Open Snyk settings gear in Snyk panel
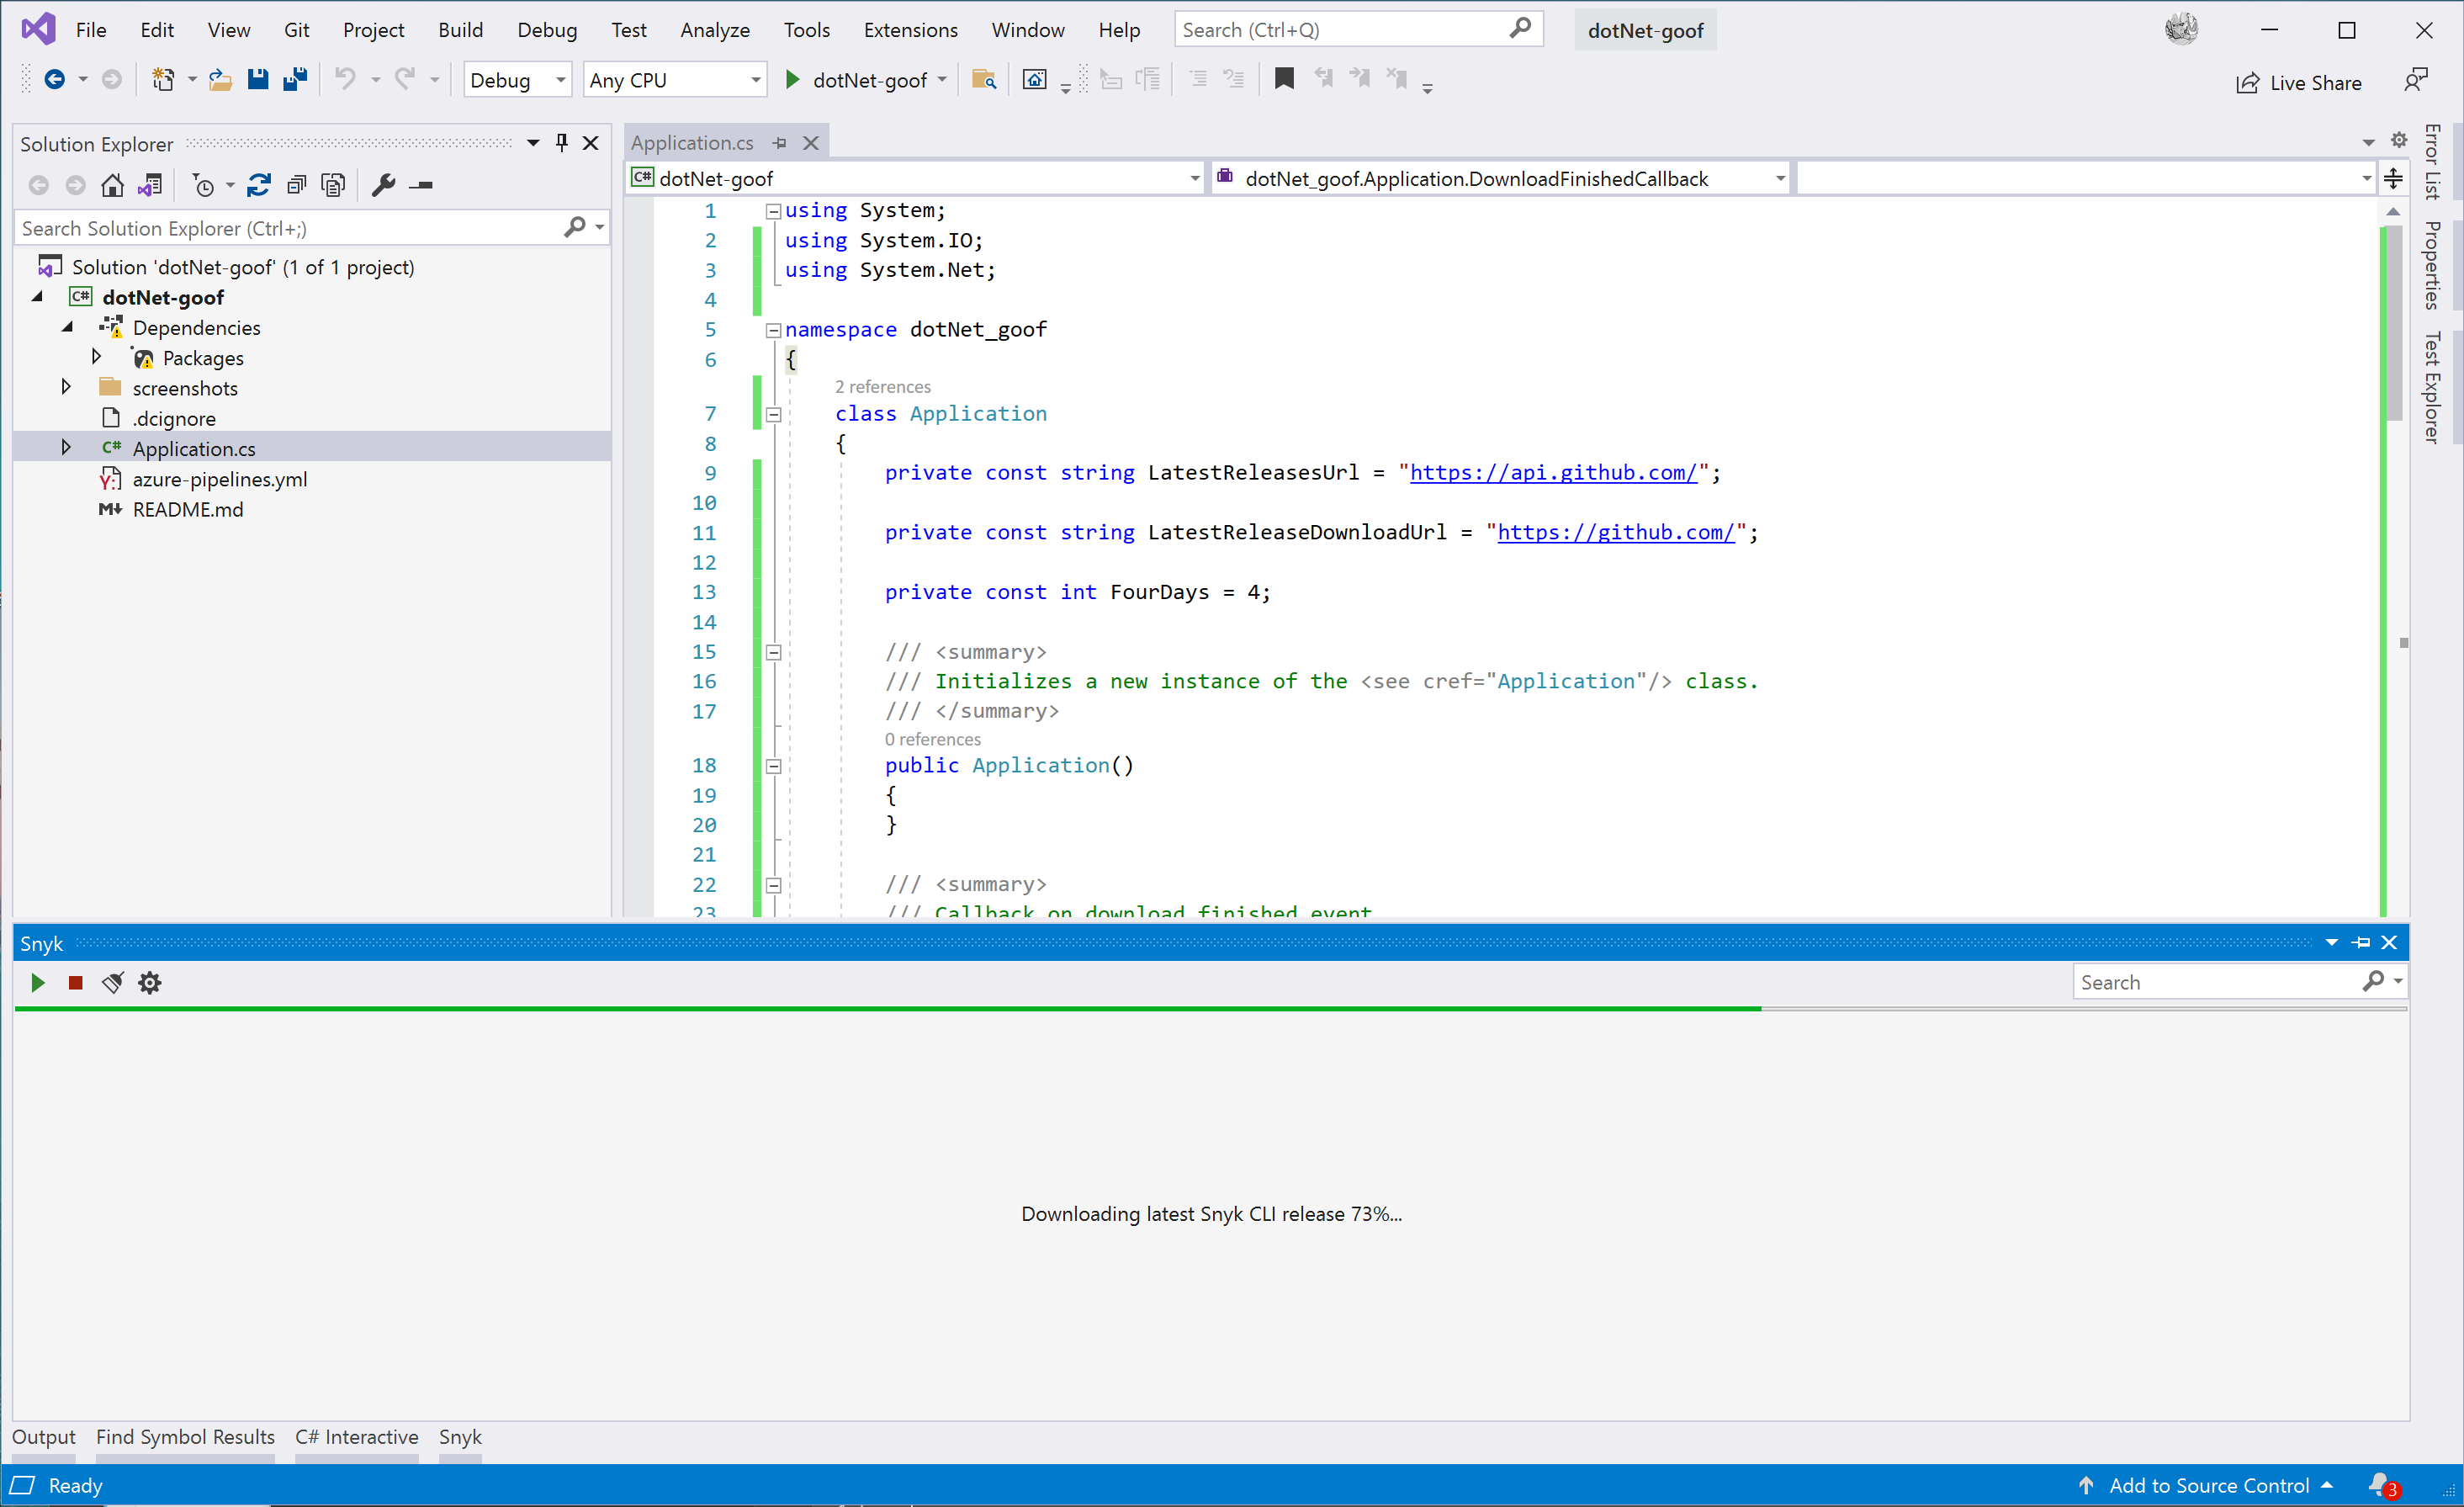 click(150, 982)
